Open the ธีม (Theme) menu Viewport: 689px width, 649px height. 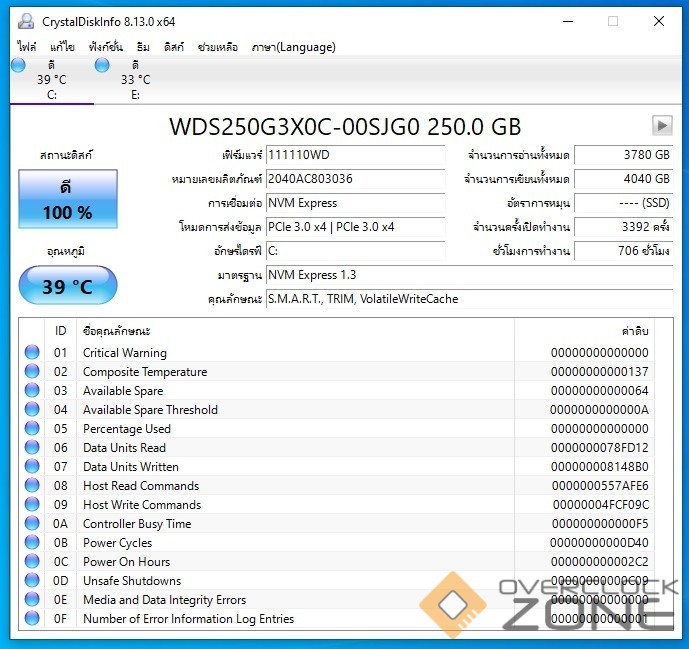[143, 47]
